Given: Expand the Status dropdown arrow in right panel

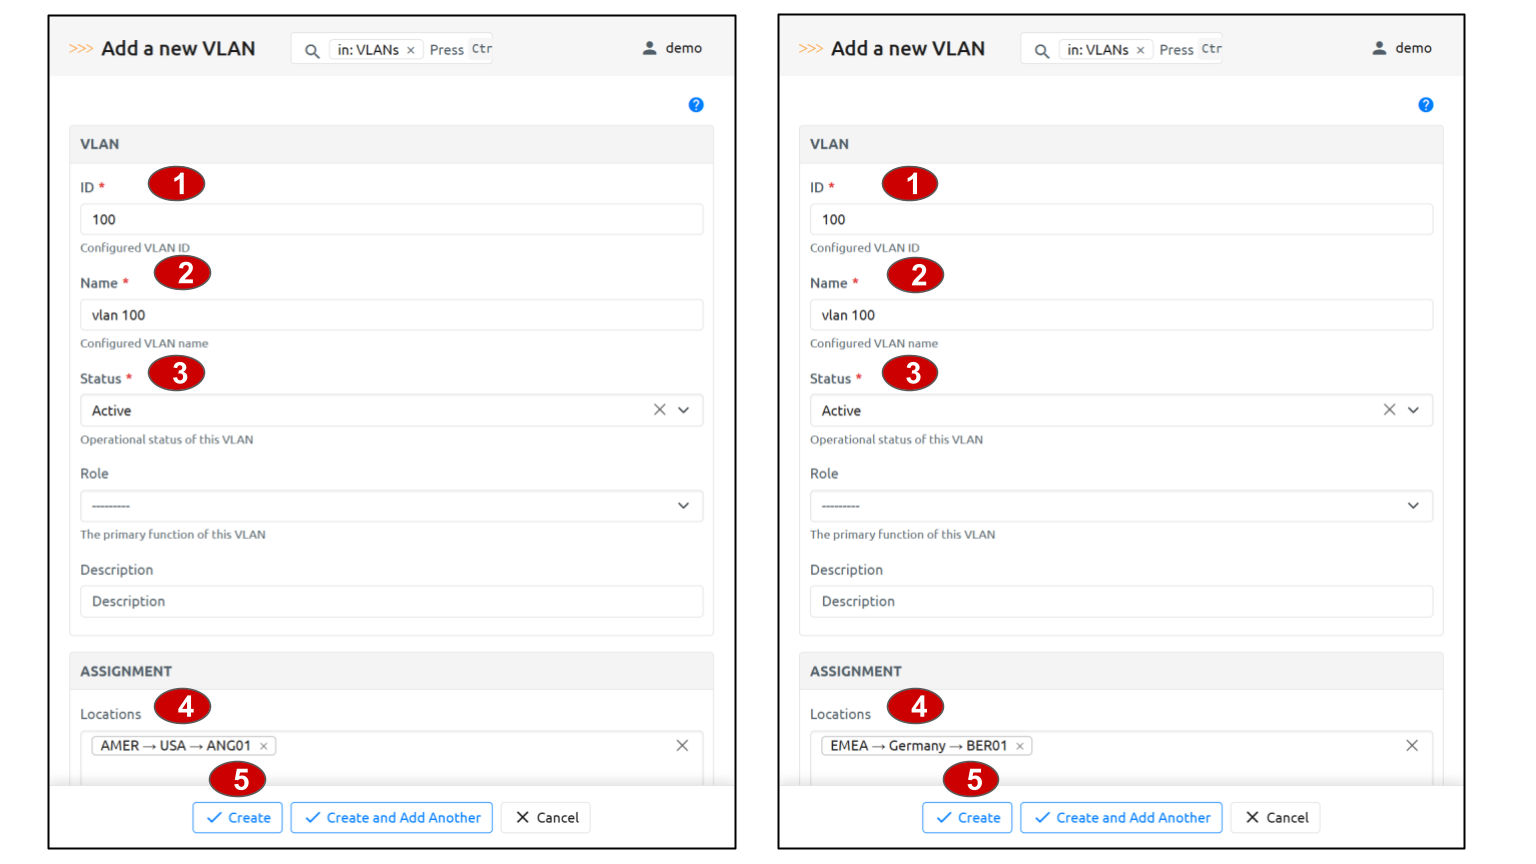Looking at the screenshot, I should [x=1413, y=410].
